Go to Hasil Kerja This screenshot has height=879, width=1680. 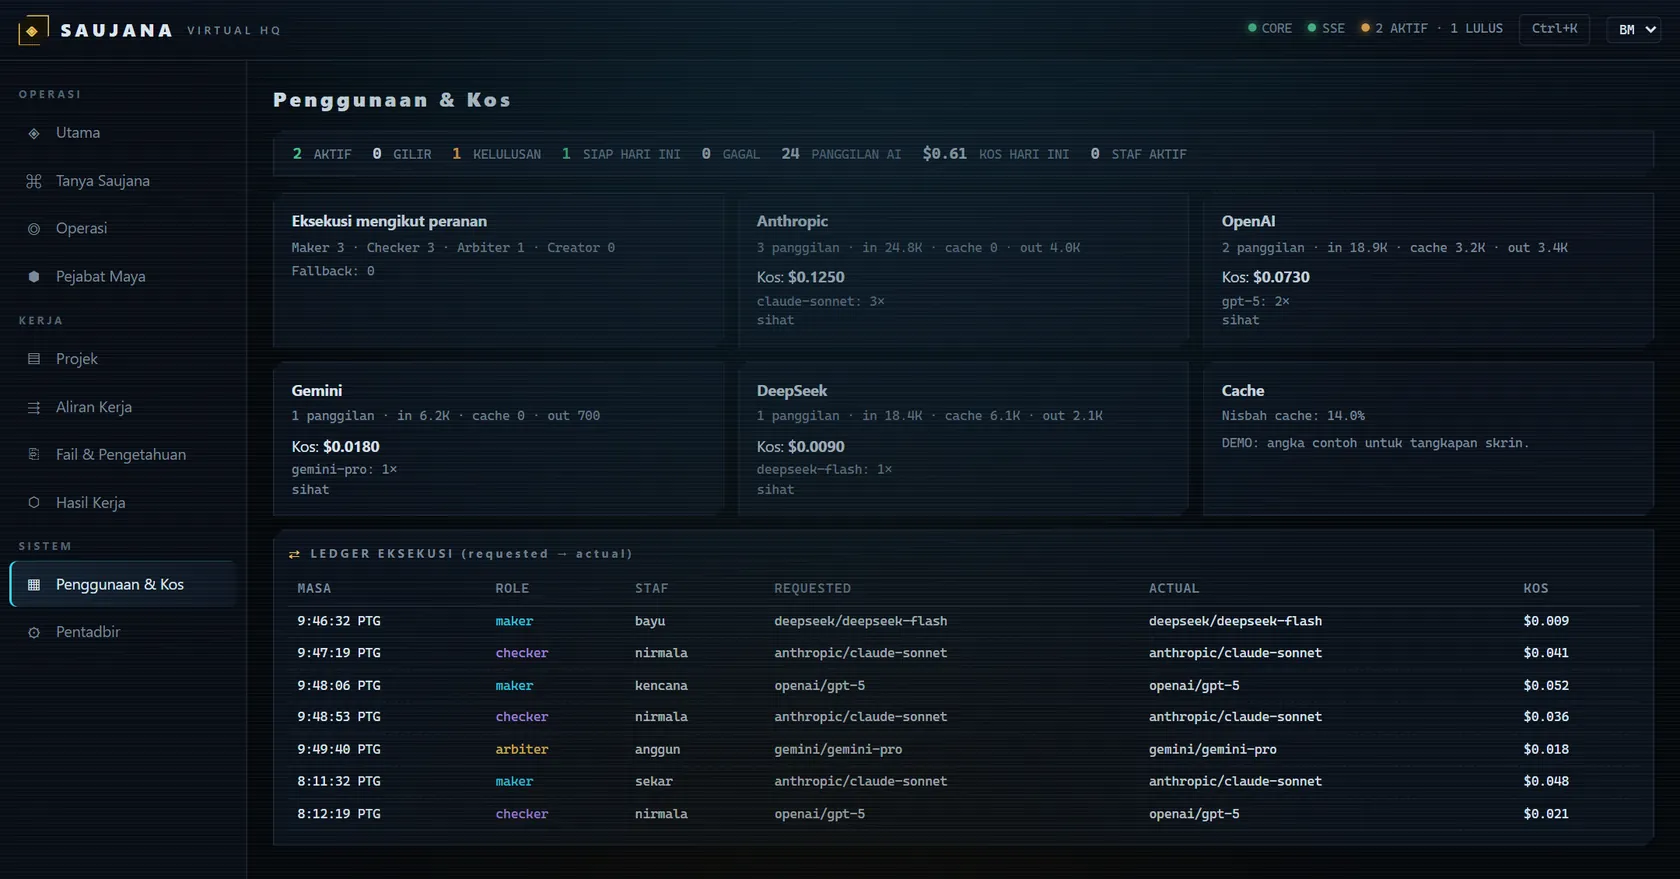[123, 503]
